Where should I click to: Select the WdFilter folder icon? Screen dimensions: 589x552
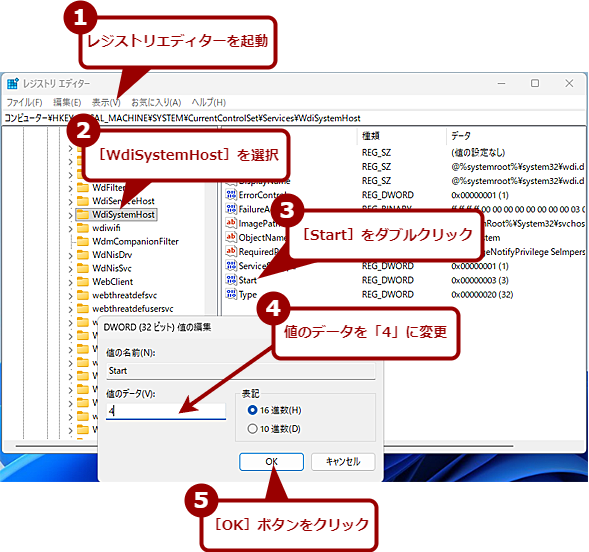(83, 187)
